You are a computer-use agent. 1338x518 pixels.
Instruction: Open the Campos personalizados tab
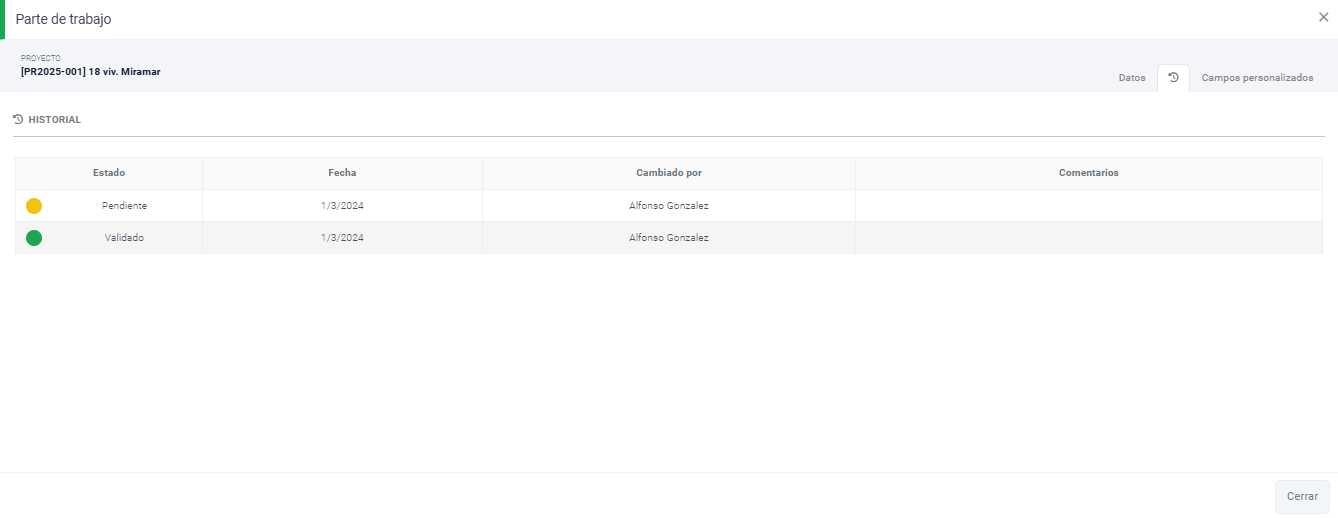(x=1257, y=78)
